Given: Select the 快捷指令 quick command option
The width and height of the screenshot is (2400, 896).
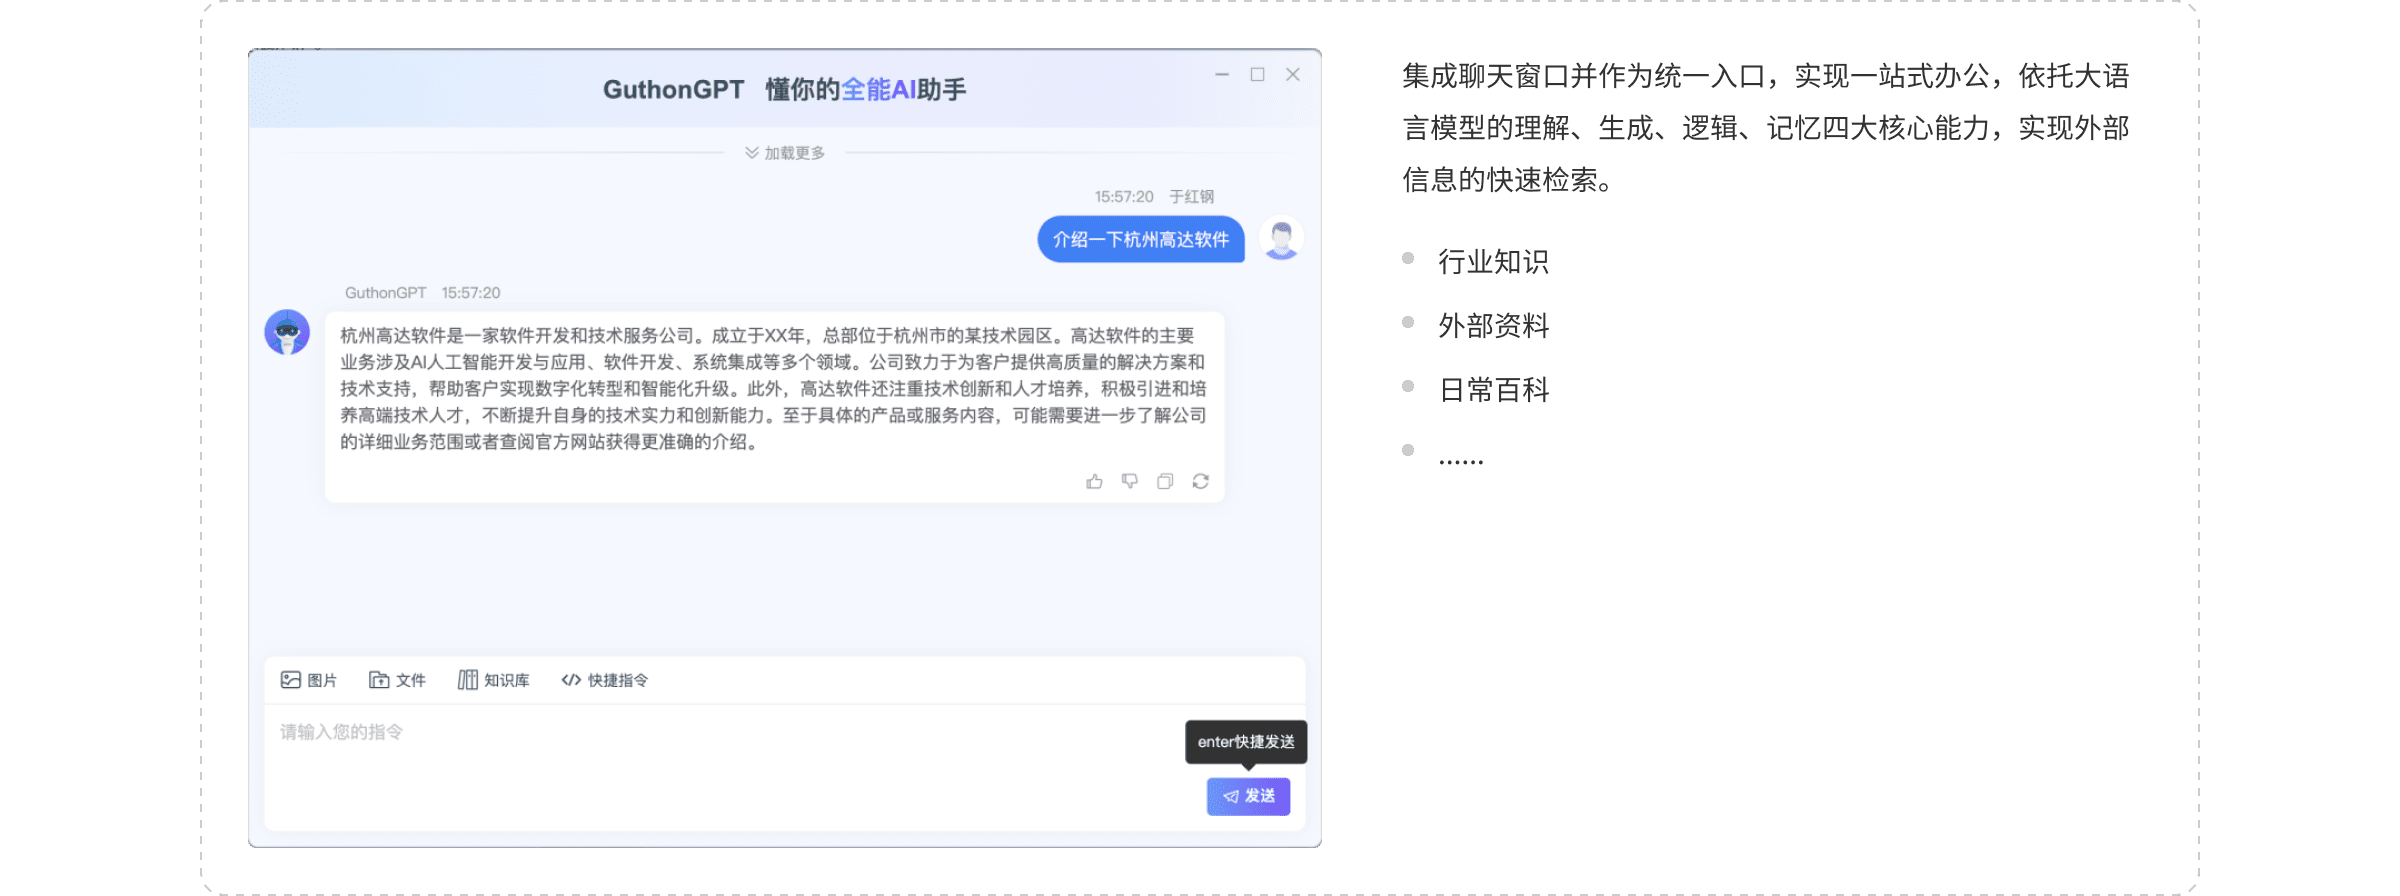Looking at the screenshot, I should point(605,680).
